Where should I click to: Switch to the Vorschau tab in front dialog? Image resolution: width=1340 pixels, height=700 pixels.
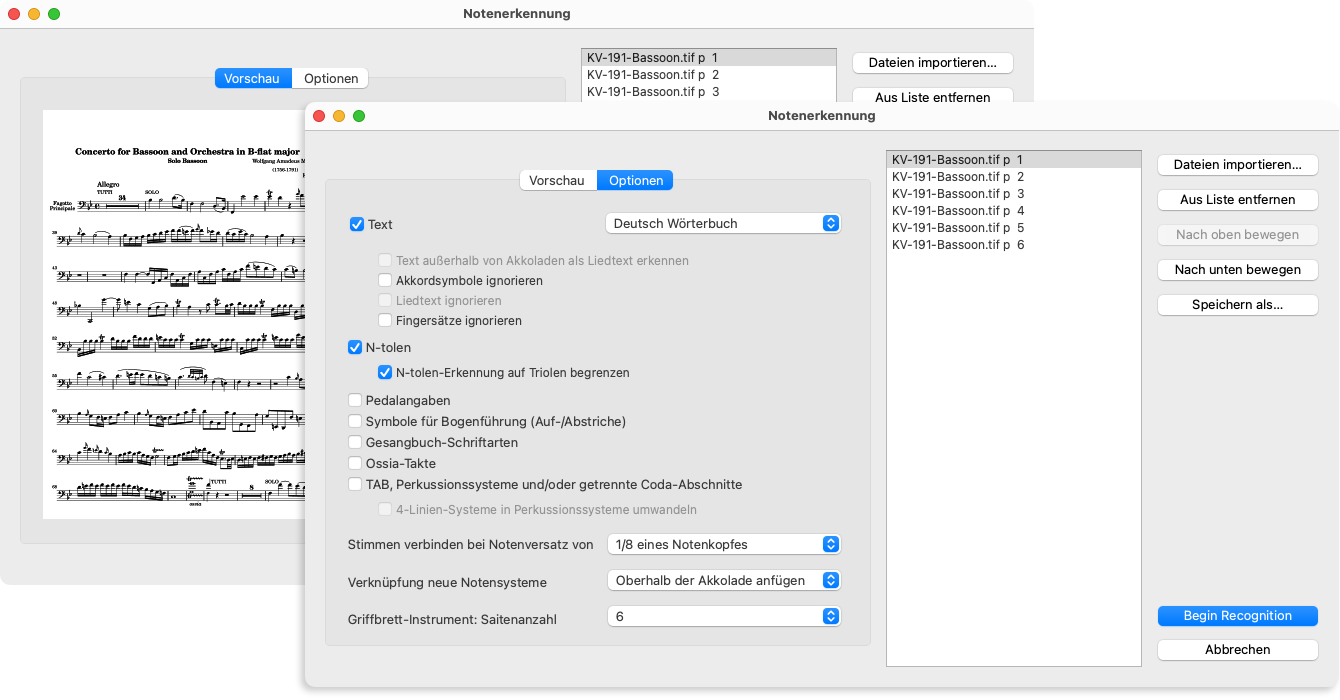(557, 181)
